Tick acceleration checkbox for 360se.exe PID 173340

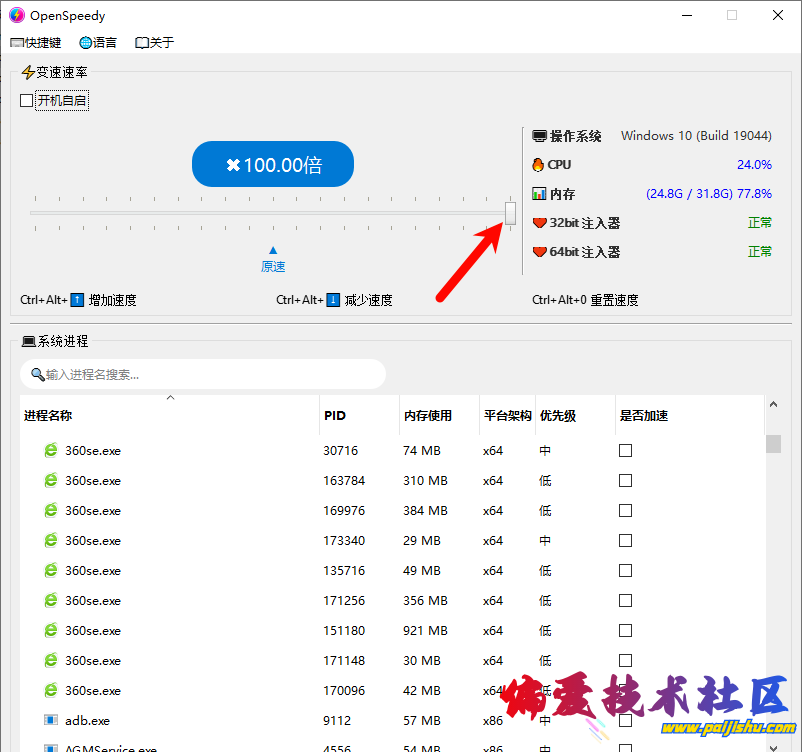(625, 541)
